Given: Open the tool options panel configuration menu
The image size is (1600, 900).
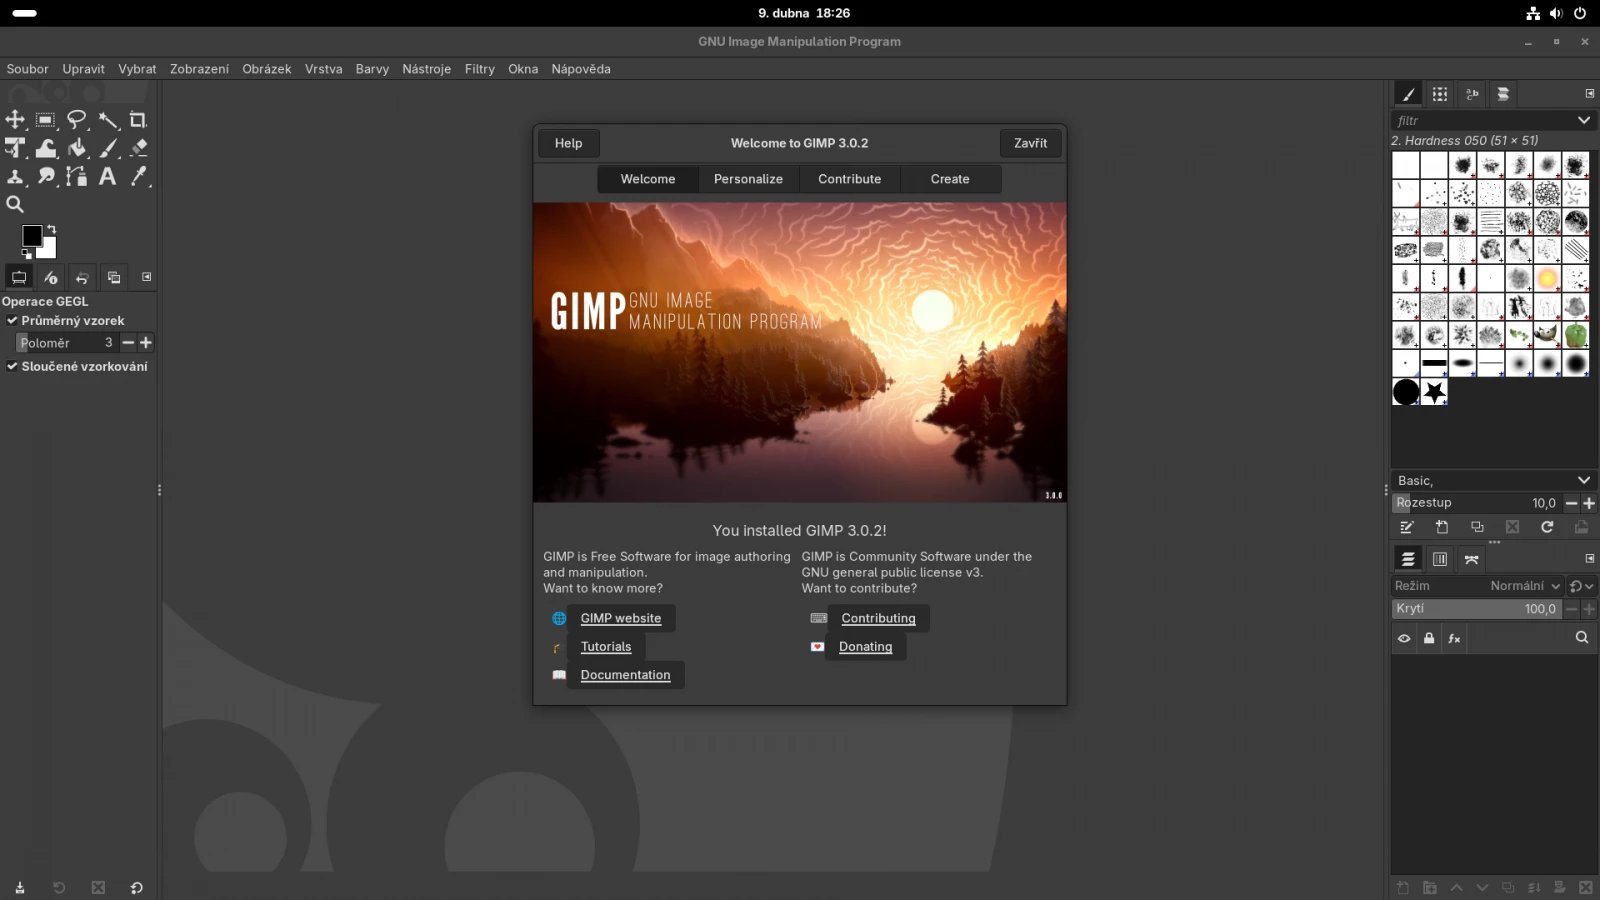Looking at the screenshot, I should point(147,277).
